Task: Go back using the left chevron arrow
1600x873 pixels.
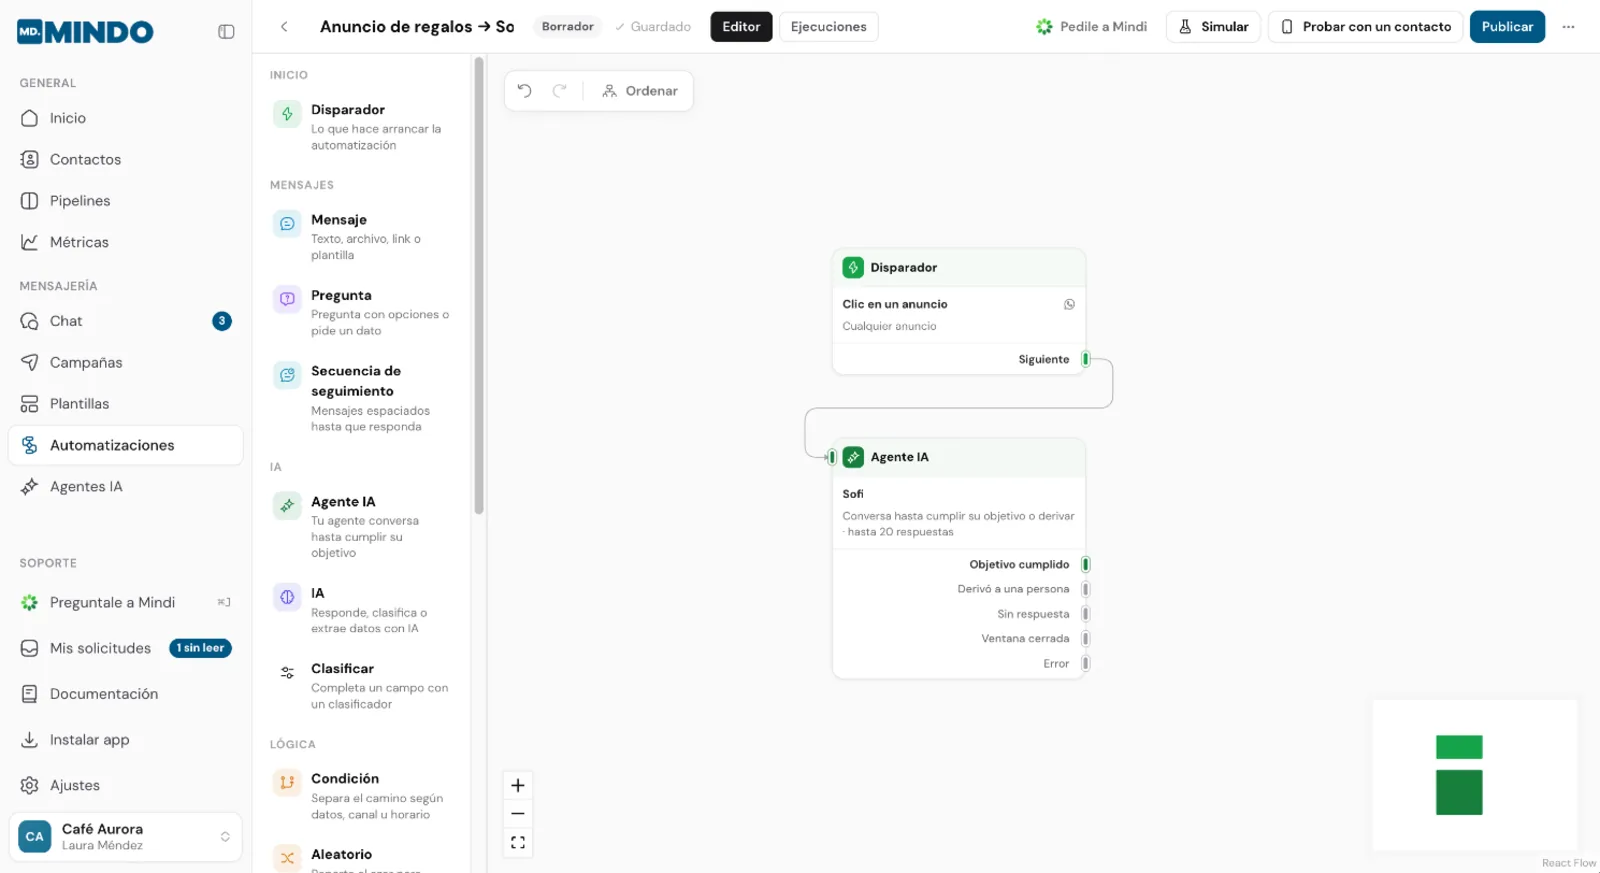Action: click(284, 27)
